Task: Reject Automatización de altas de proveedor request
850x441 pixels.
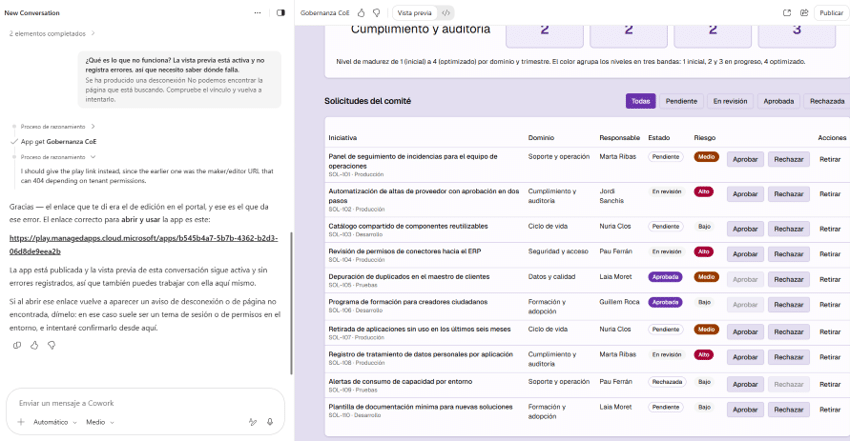Action: (789, 194)
